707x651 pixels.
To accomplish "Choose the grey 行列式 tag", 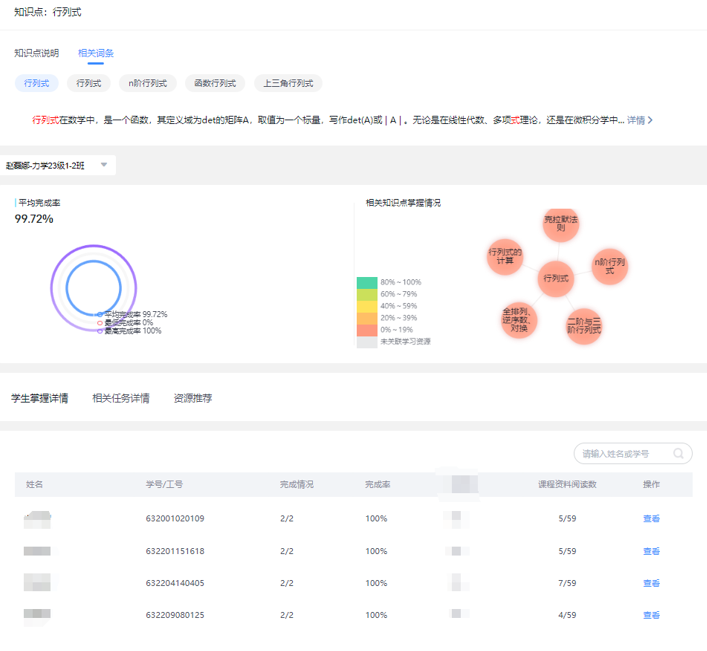I will point(89,83).
